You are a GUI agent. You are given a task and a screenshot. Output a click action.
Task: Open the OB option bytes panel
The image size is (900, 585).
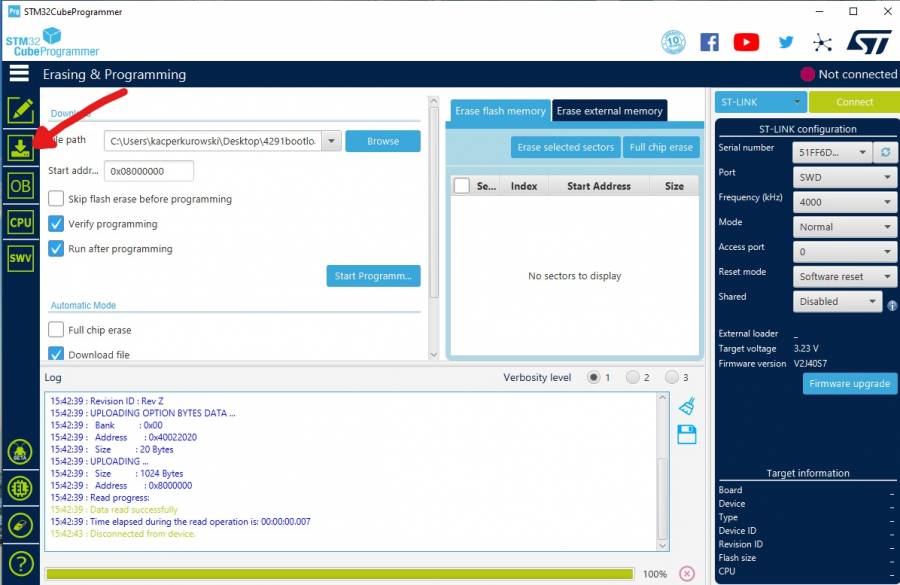click(21, 186)
